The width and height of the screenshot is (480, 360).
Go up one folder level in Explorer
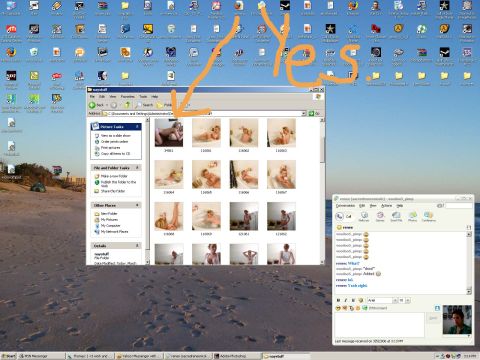click(x=127, y=105)
